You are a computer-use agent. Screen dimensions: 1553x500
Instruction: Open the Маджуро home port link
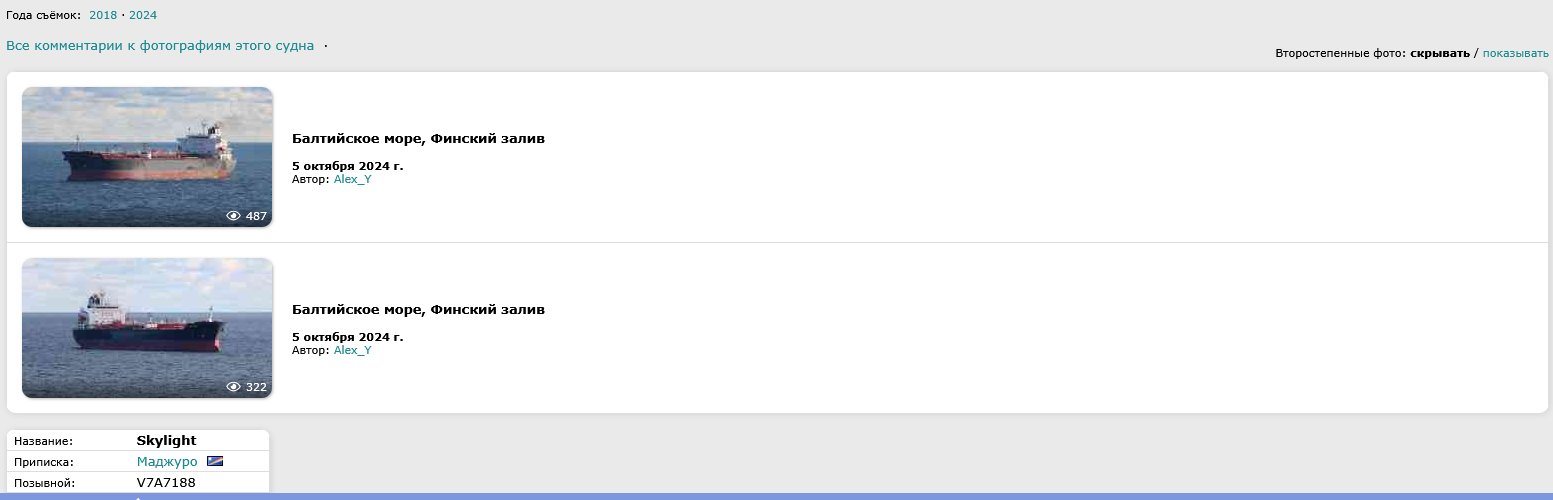tap(167, 462)
